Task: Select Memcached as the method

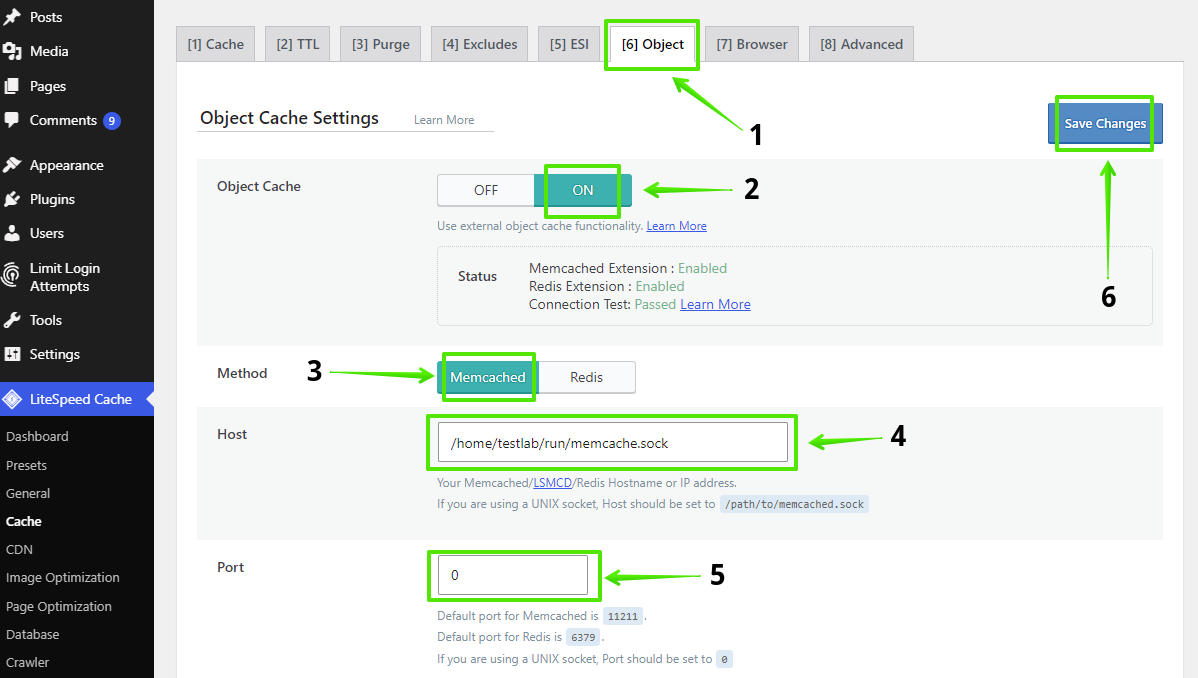Action: click(x=487, y=377)
